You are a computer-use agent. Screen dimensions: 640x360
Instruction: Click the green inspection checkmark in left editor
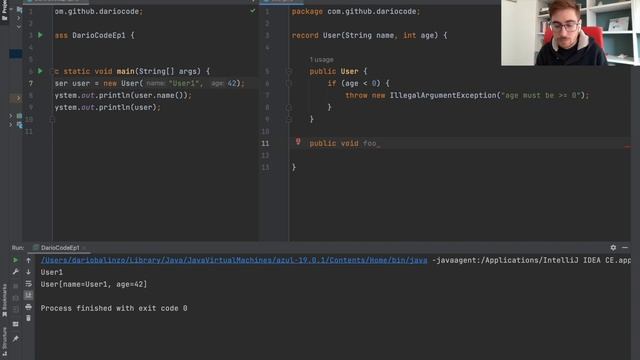[253, 11]
